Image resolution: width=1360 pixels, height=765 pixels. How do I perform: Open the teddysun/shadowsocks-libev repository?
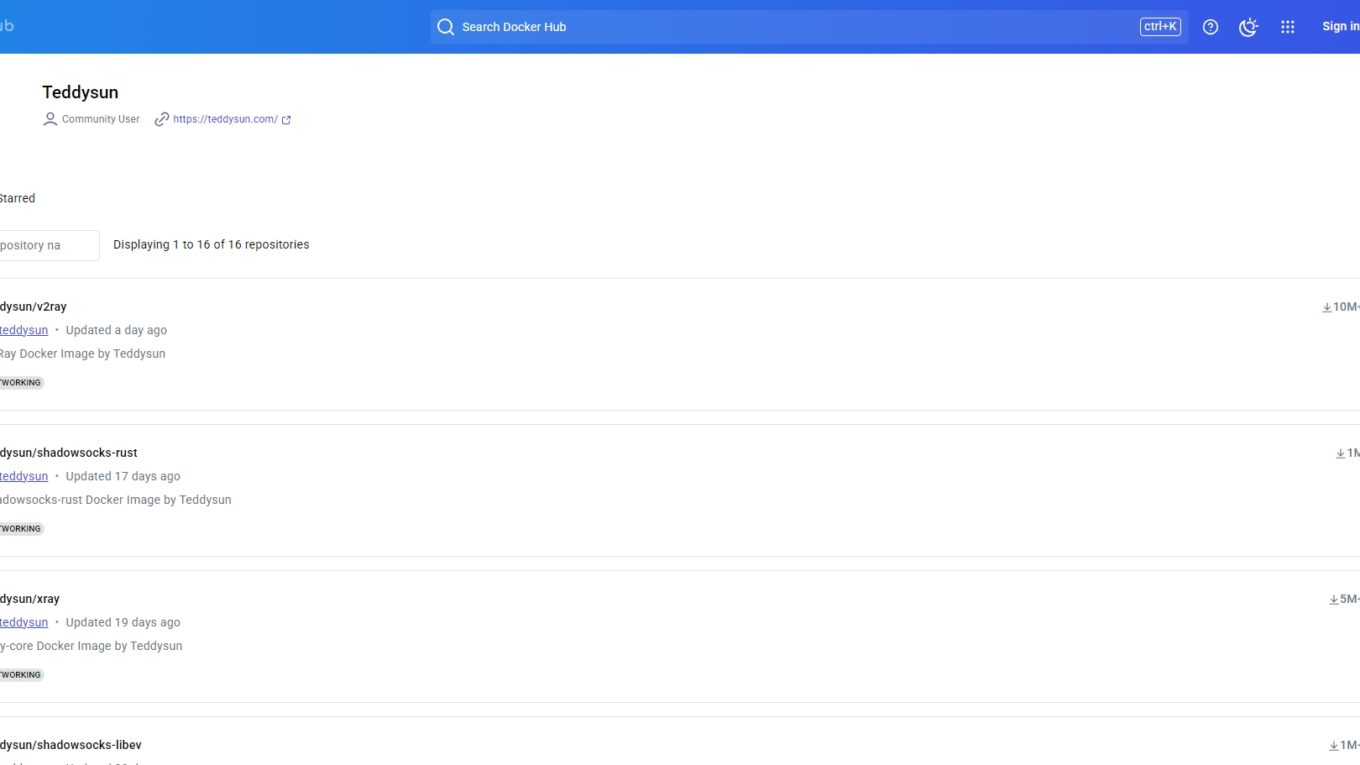coord(70,745)
